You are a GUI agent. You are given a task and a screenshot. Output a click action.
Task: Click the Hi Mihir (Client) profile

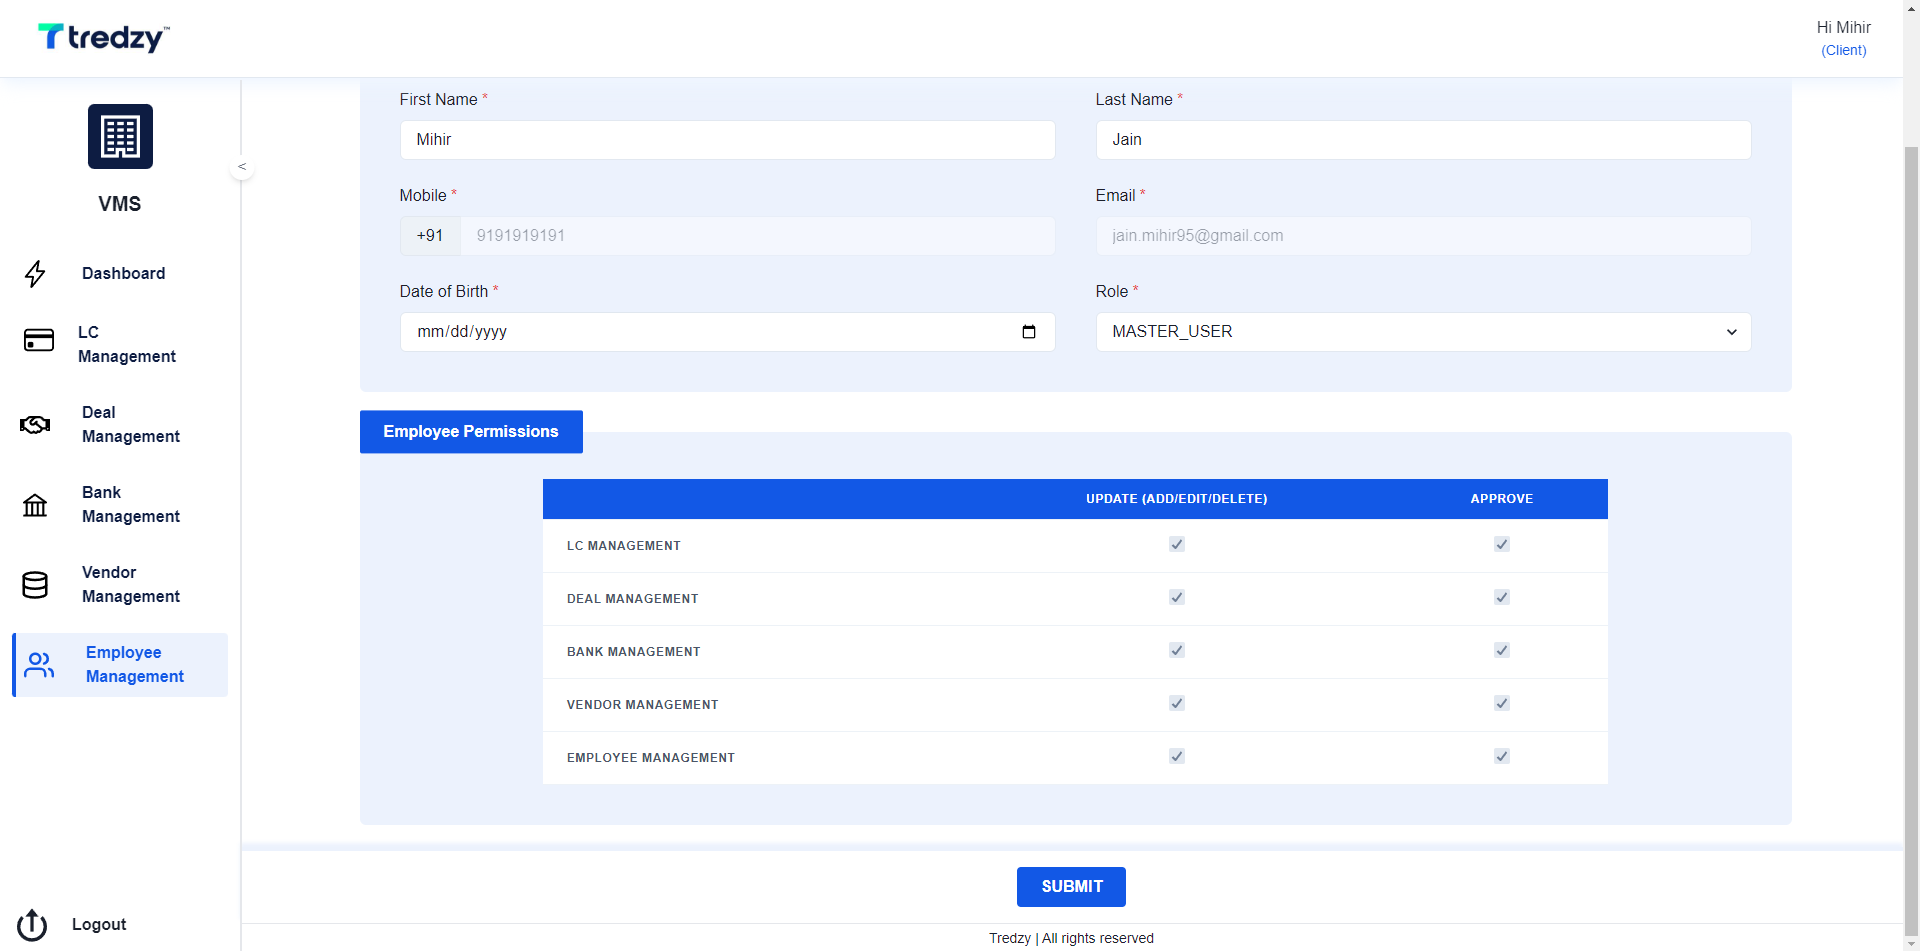(1843, 38)
